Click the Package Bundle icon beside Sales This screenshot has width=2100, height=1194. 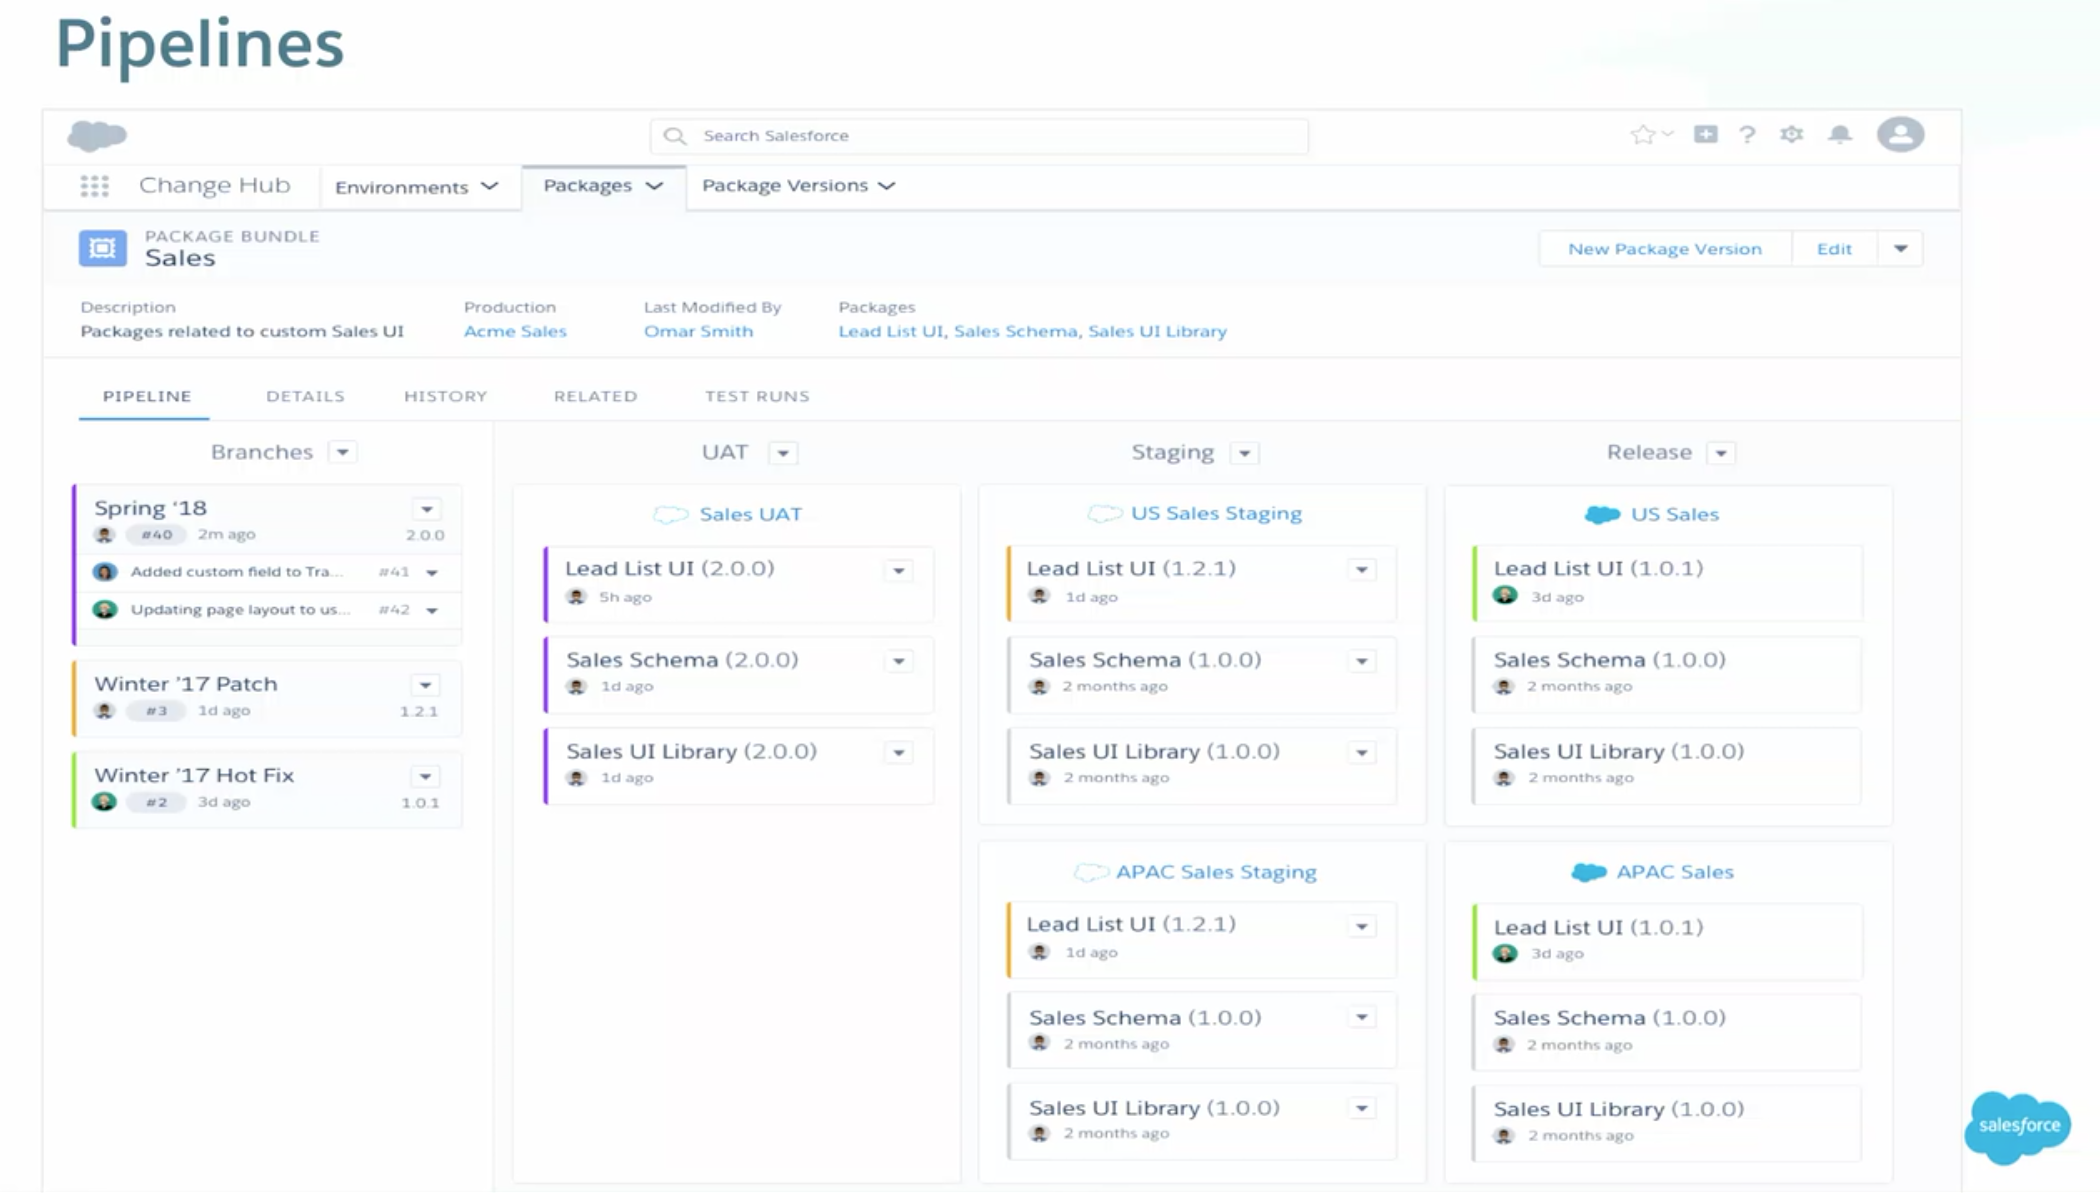click(103, 248)
